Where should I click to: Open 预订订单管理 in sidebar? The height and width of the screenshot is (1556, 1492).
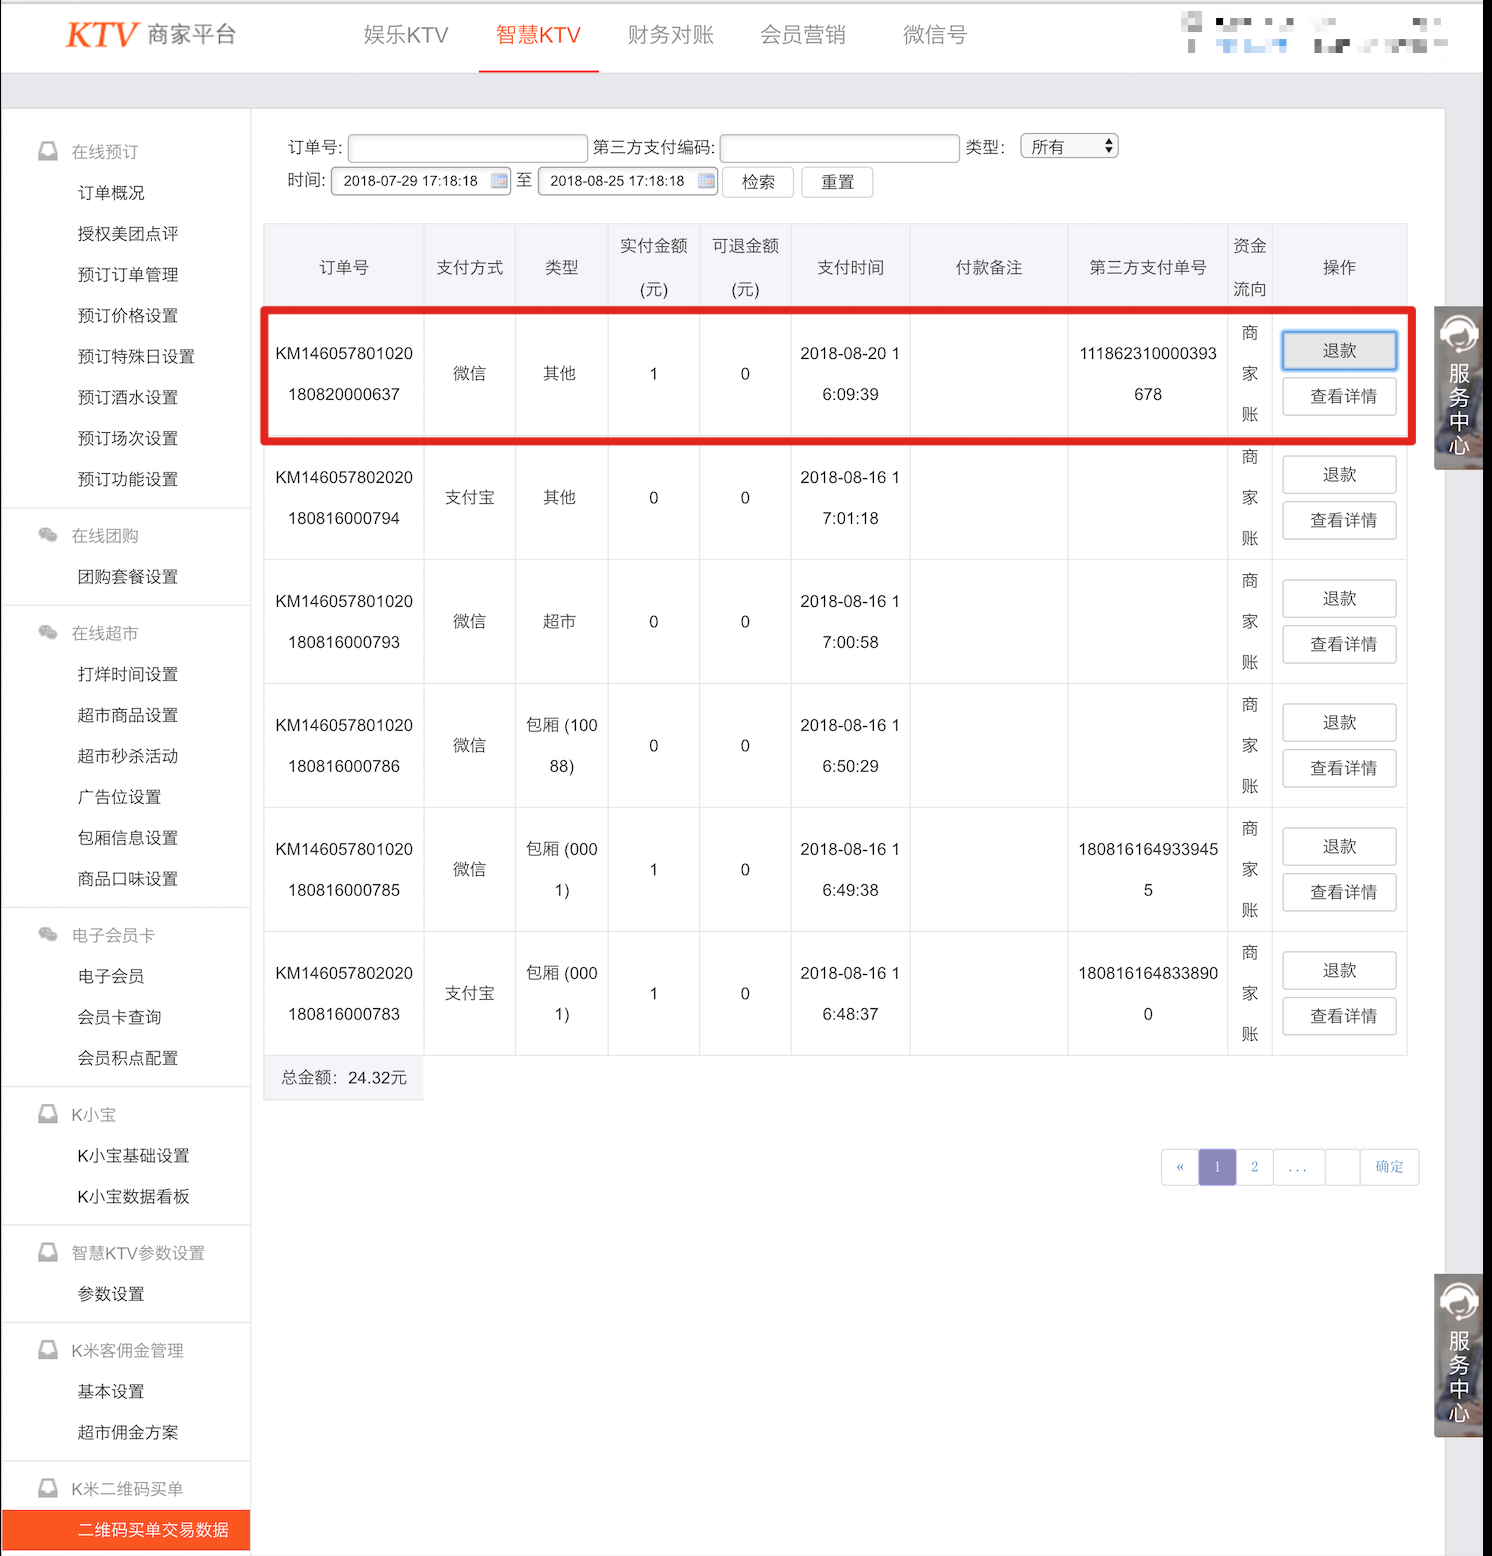[x=128, y=274]
